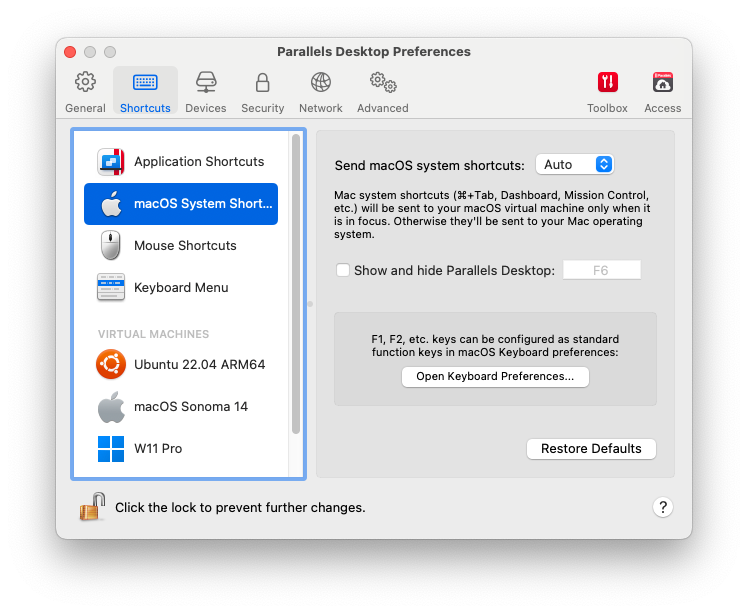Switch to the Advanced tab label
The image size is (748, 613).
tap(383, 108)
